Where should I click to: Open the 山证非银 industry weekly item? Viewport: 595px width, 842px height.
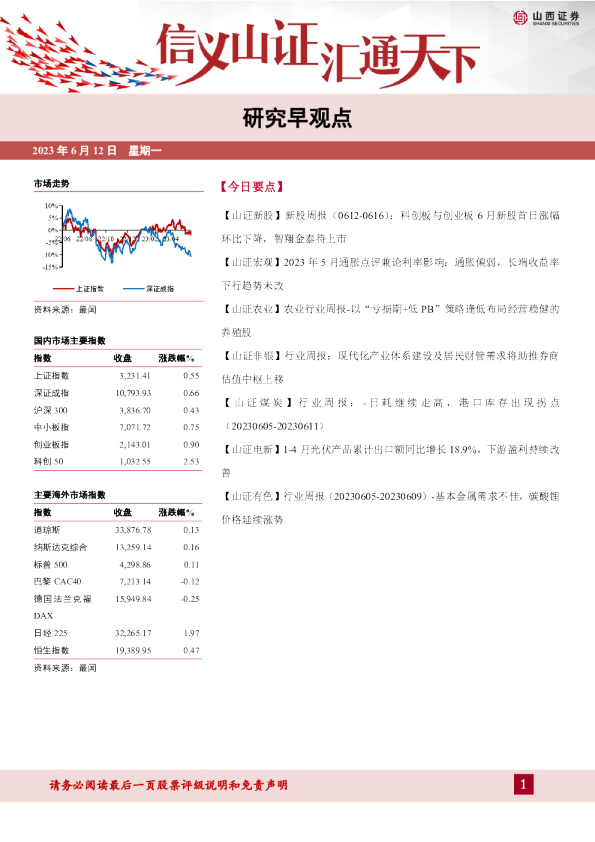click(390, 367)
